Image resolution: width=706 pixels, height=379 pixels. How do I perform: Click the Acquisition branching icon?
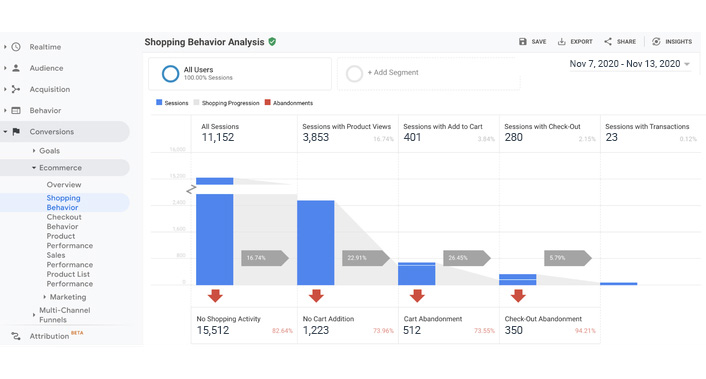16,89
